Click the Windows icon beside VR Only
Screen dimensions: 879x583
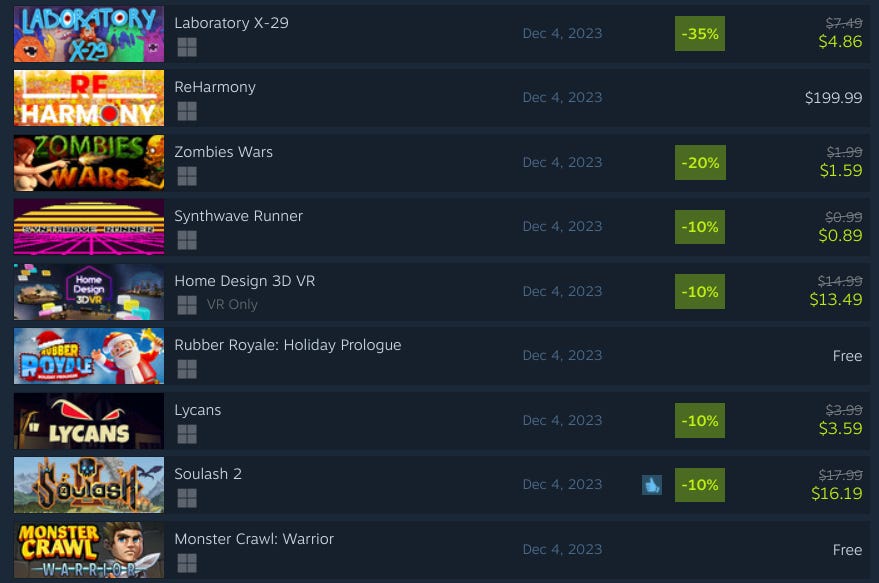point(187,305)
